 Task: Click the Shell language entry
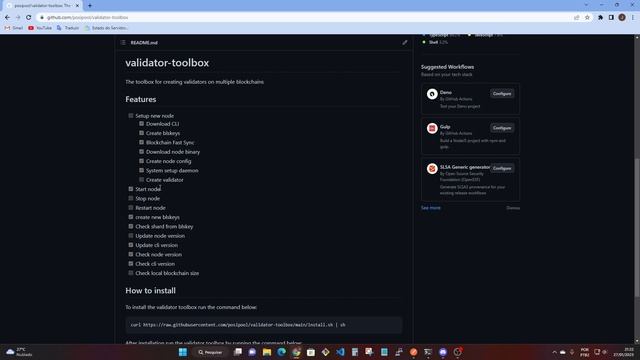tap(435, 42)
